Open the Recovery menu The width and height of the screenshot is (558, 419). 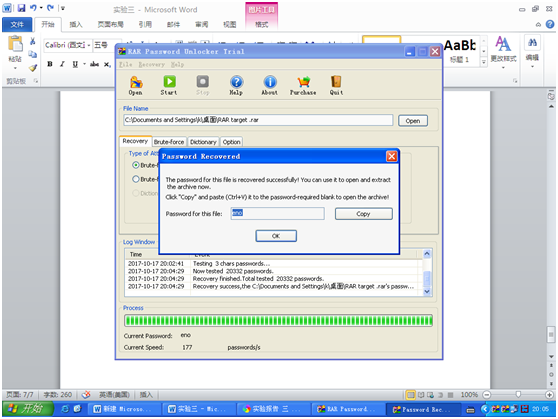(152, 64)
